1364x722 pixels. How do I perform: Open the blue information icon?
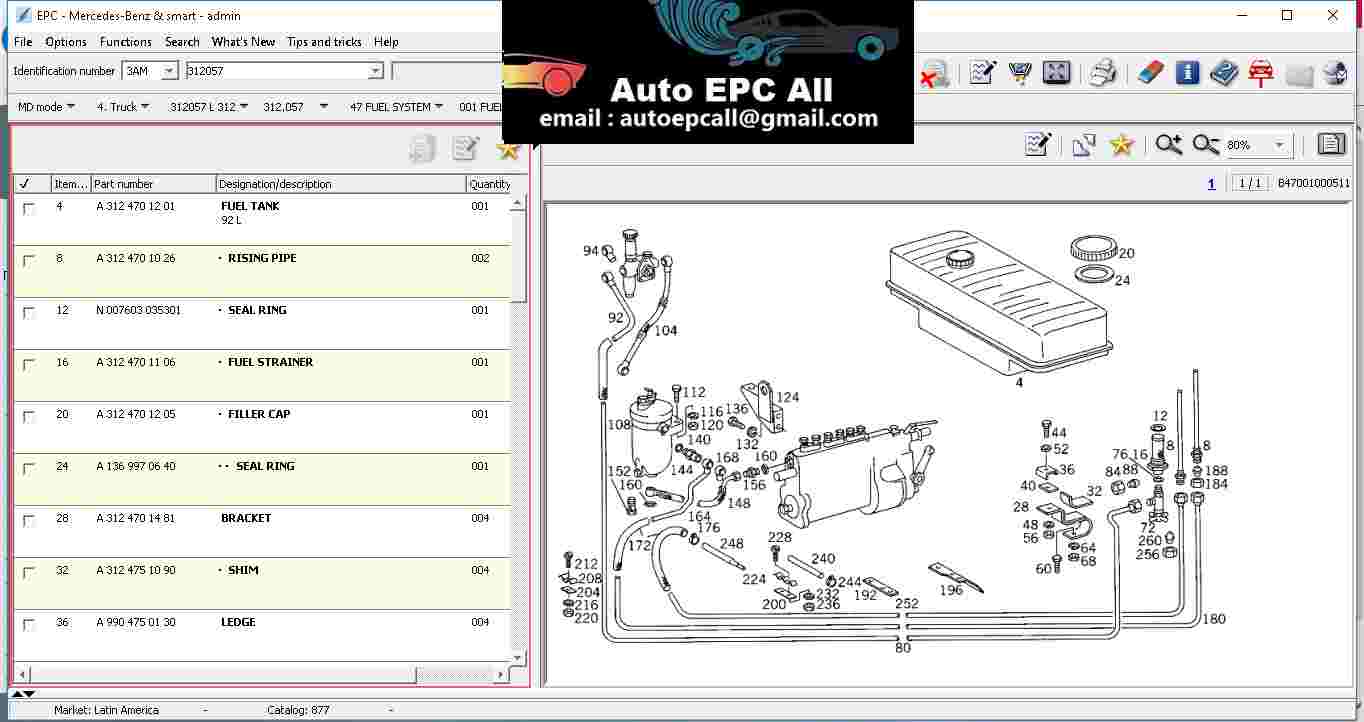coord(1187,72)
